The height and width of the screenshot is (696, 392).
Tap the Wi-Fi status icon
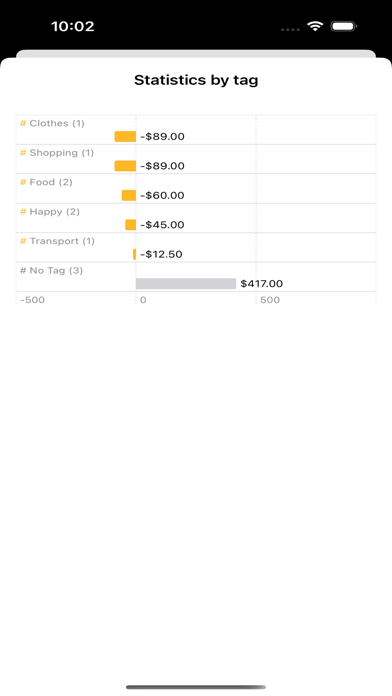(x=315, y=27)
